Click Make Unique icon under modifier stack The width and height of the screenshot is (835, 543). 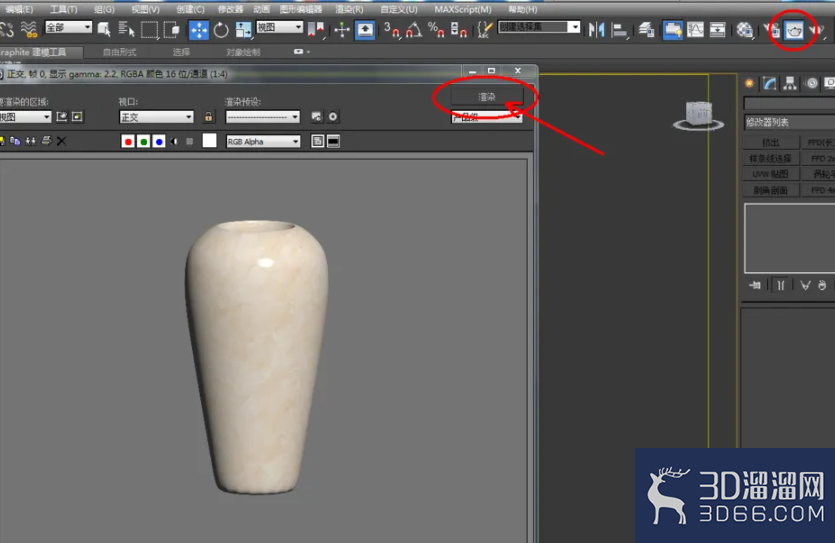pyautogui.click(x=805, y=285)
